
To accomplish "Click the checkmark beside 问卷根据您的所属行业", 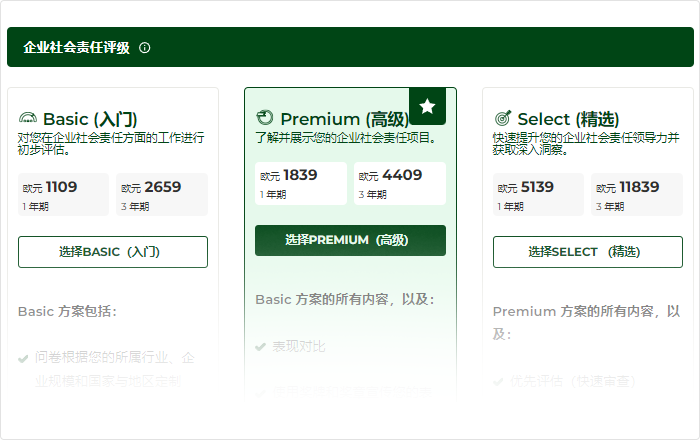I will point(24,357).
